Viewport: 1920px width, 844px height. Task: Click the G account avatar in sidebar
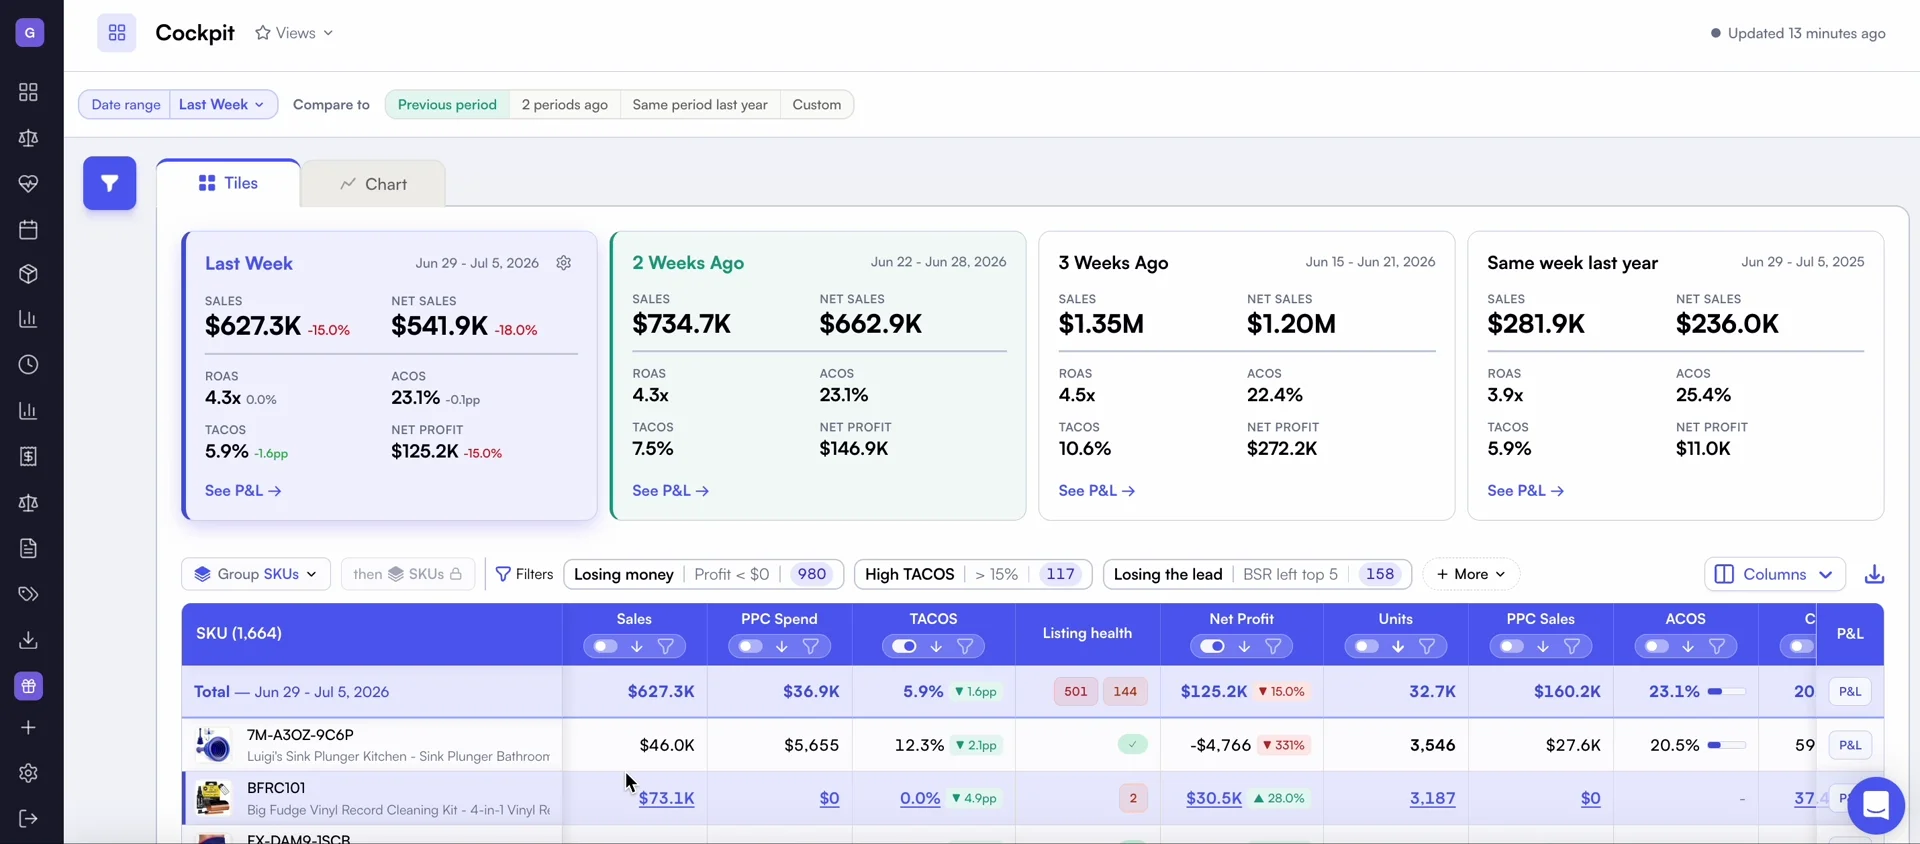coord(29,33)
